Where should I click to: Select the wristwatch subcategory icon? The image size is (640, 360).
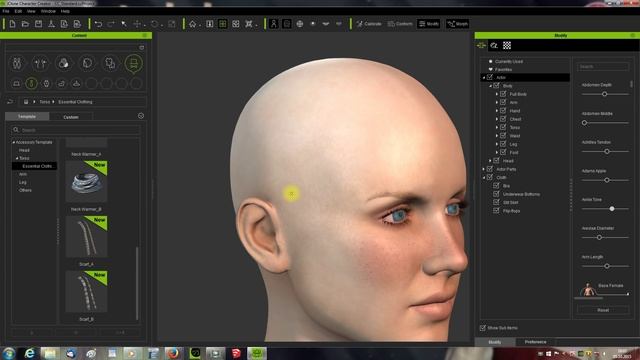(46, 84)
